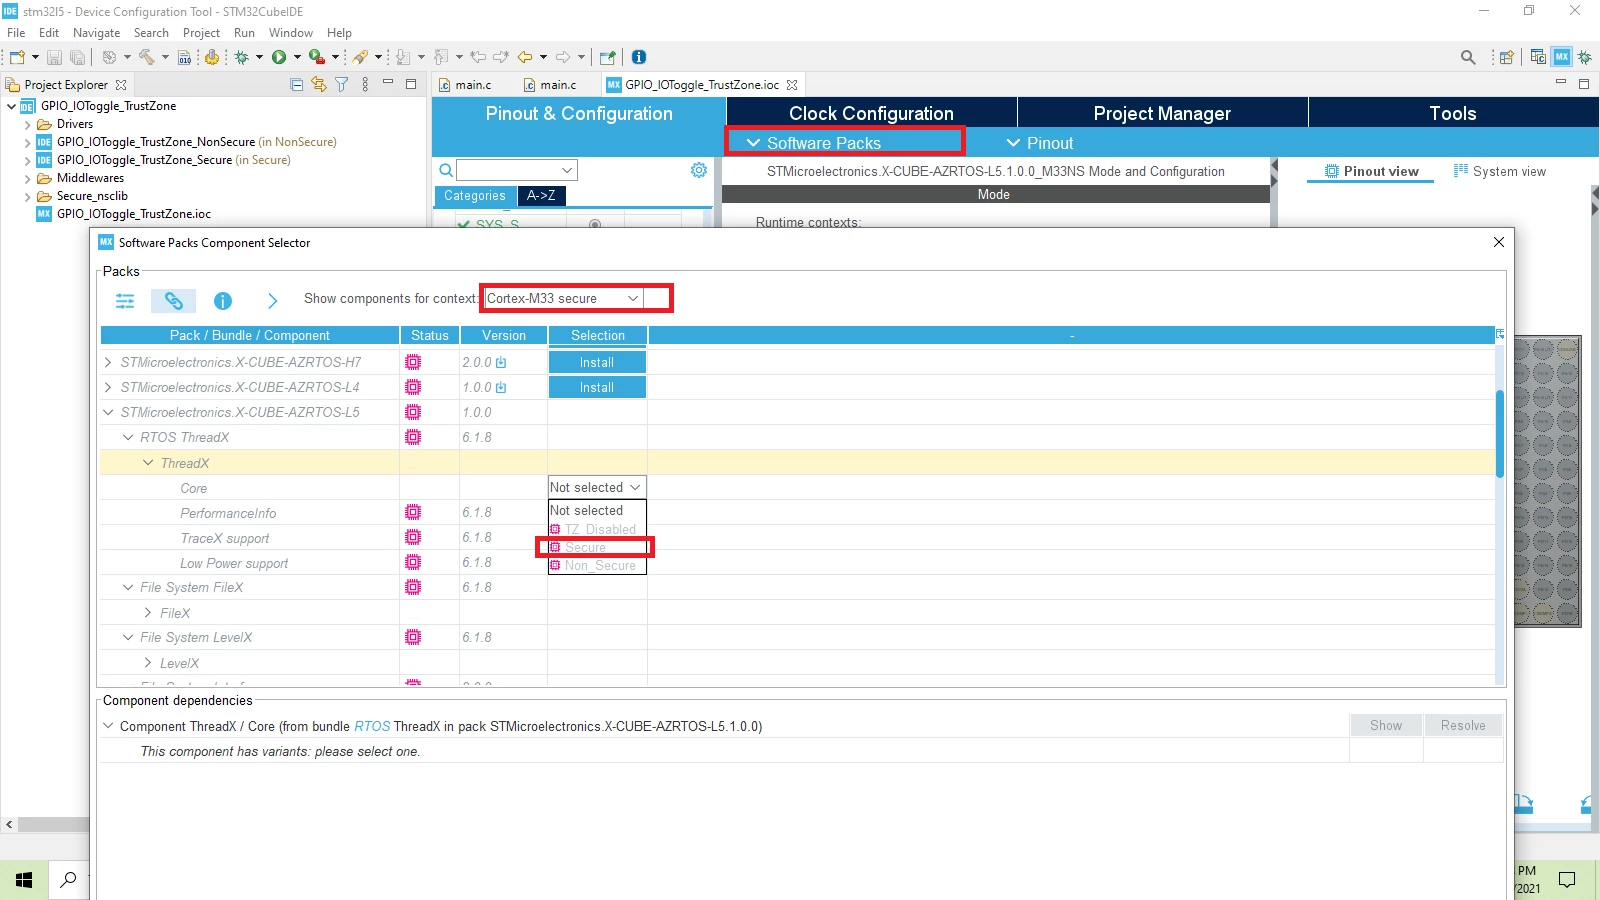Screen dimensions: 1600x900
Task: Toggle the highlighted link icon in Packs toolbar
Action: point(174,300)
